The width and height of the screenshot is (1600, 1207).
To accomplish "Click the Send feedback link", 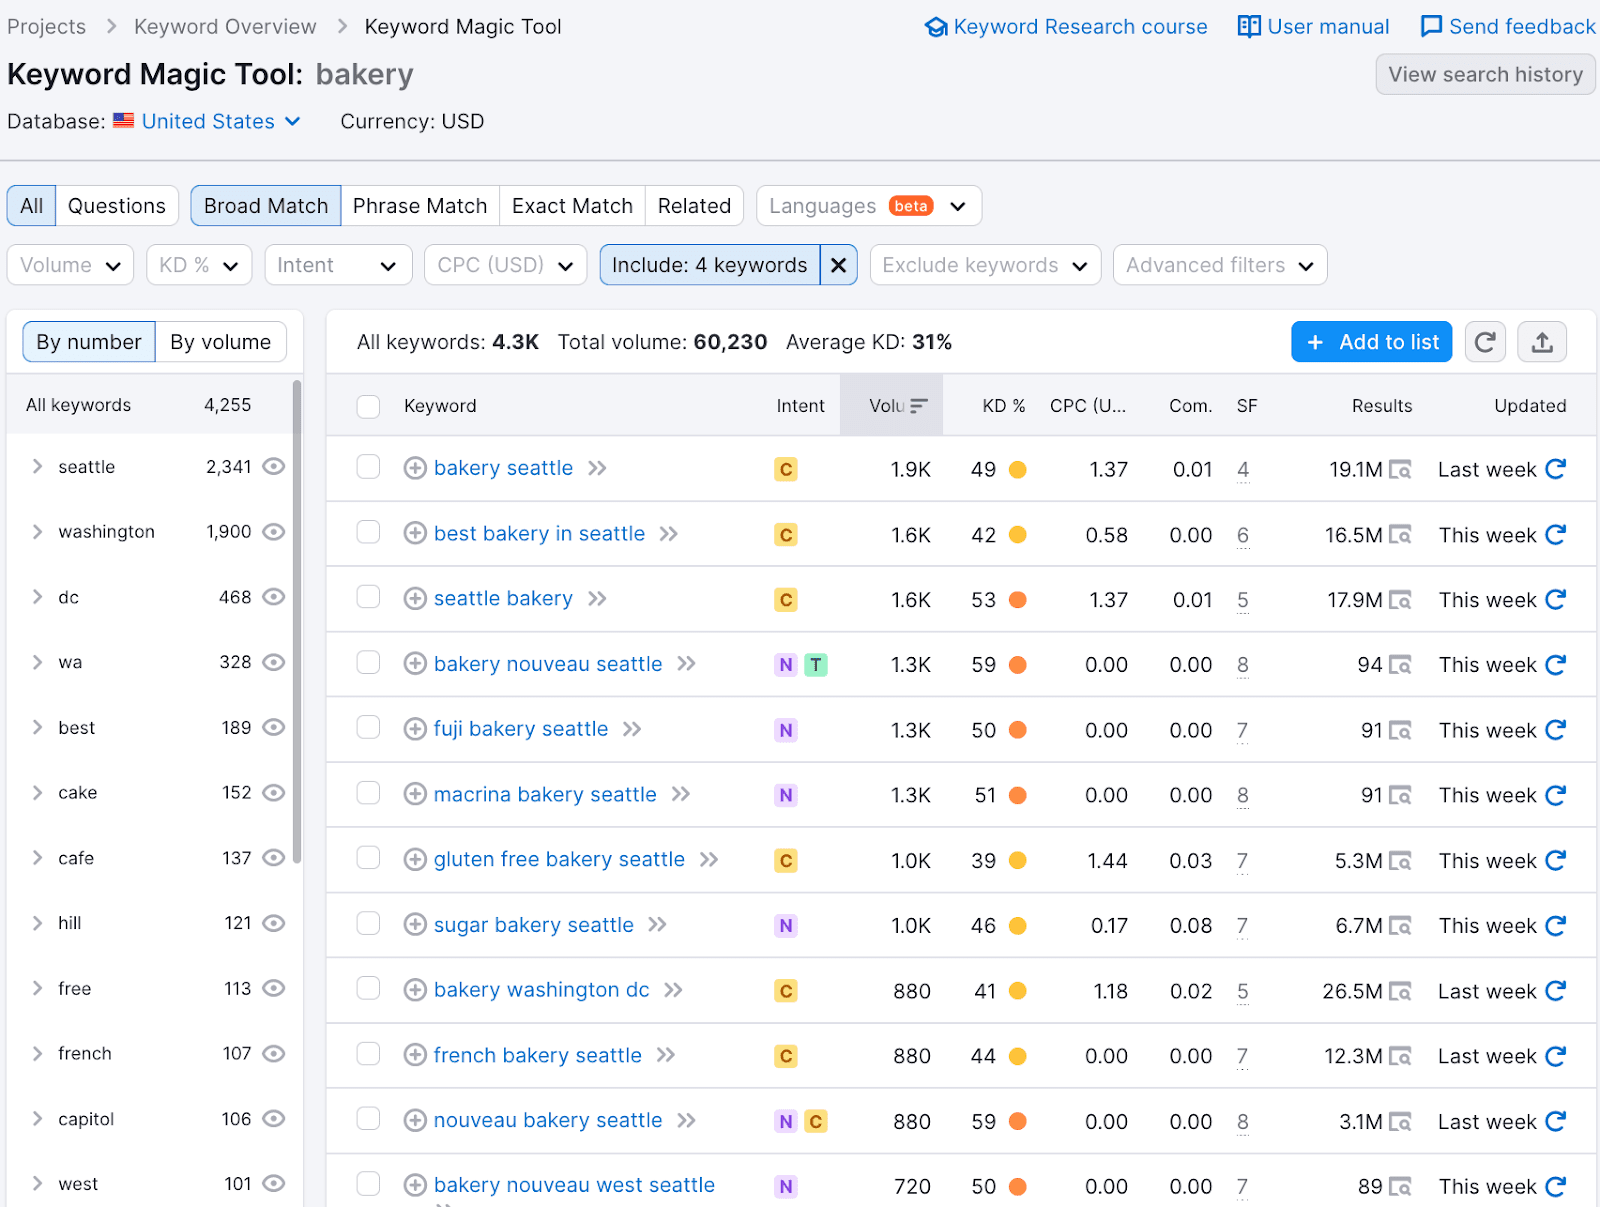I will pos(1508,27).
